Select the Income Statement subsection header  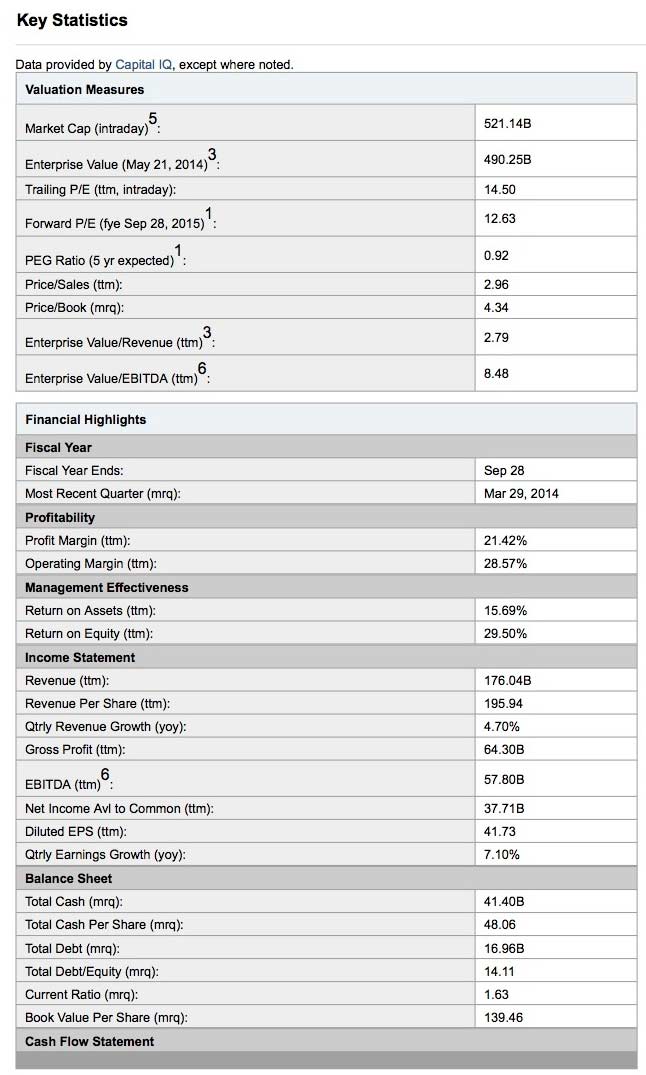pyautogui.click(x=326, y=657)
